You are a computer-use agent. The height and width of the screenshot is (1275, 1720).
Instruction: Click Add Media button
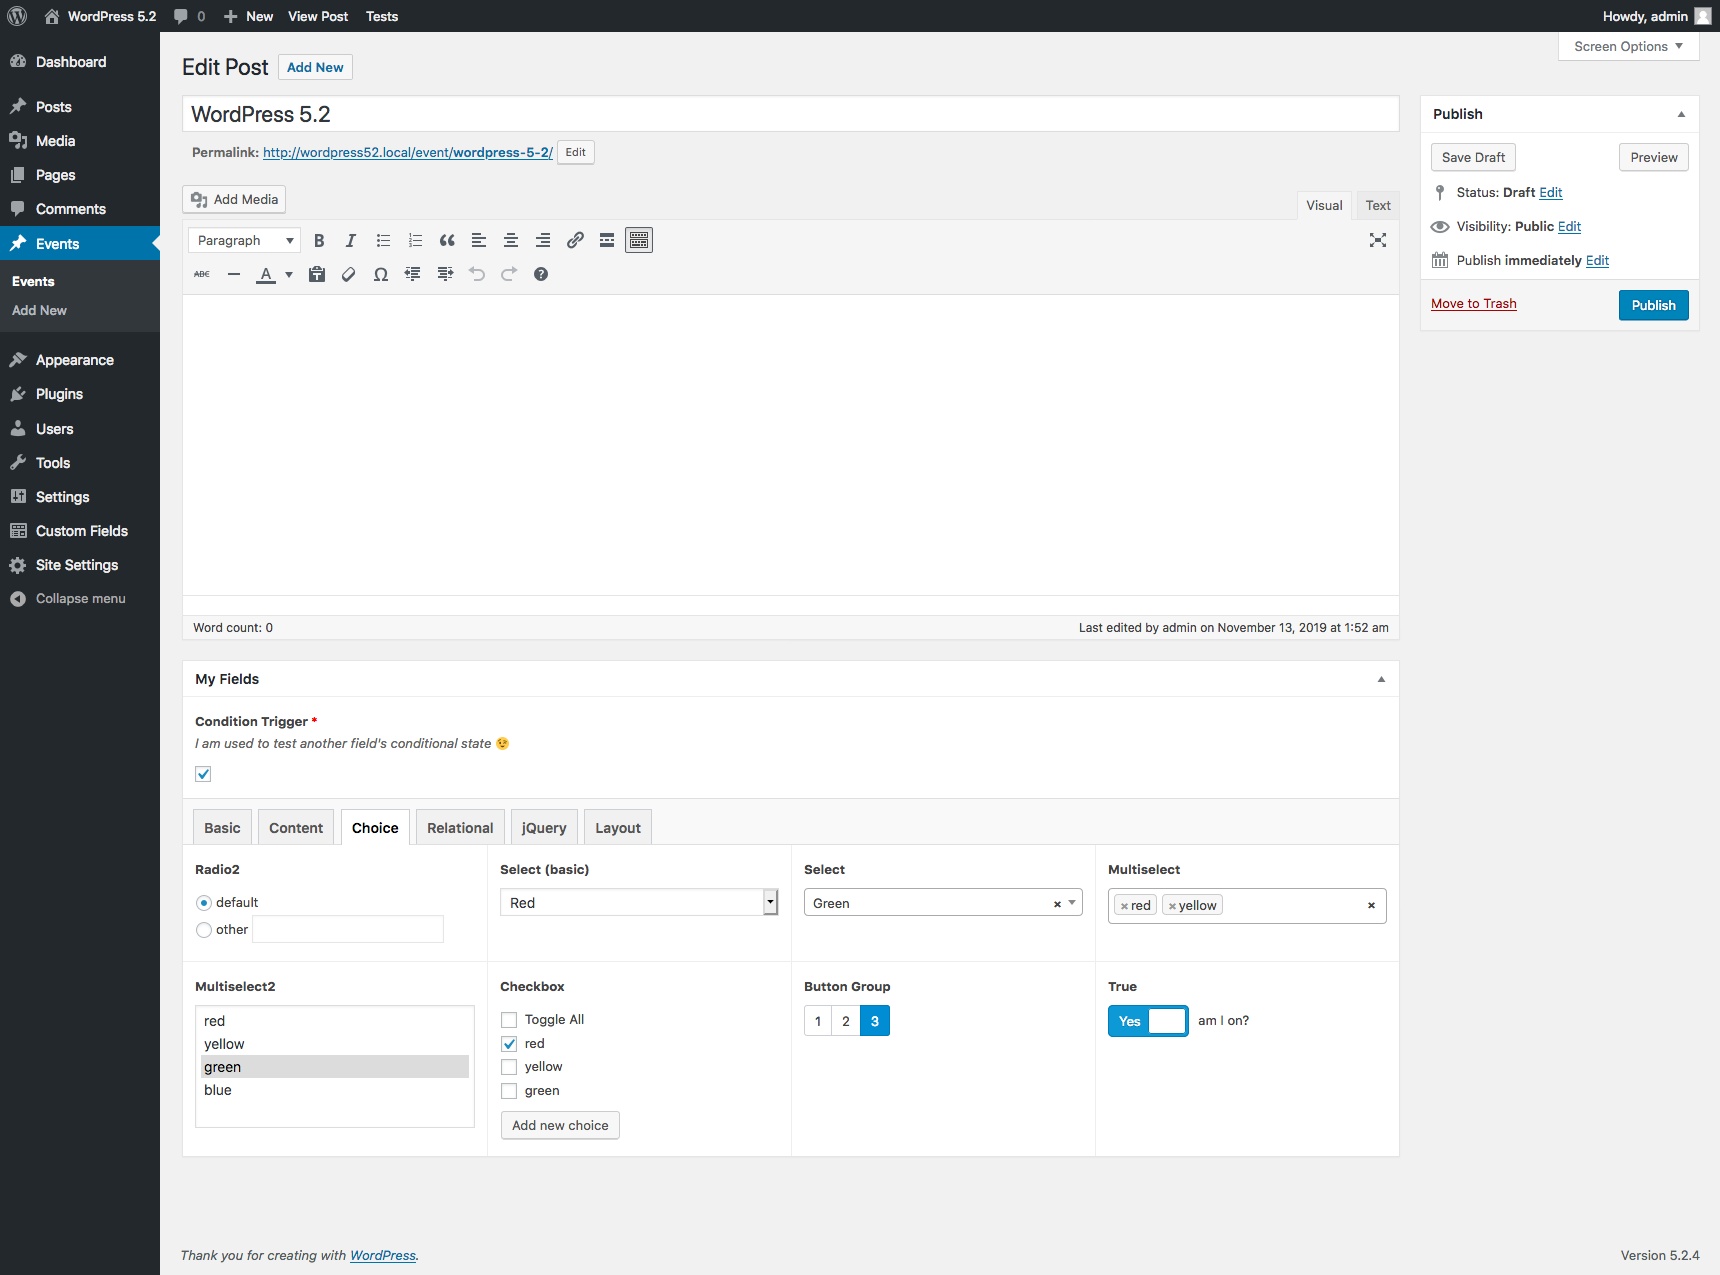click(234, 199)
